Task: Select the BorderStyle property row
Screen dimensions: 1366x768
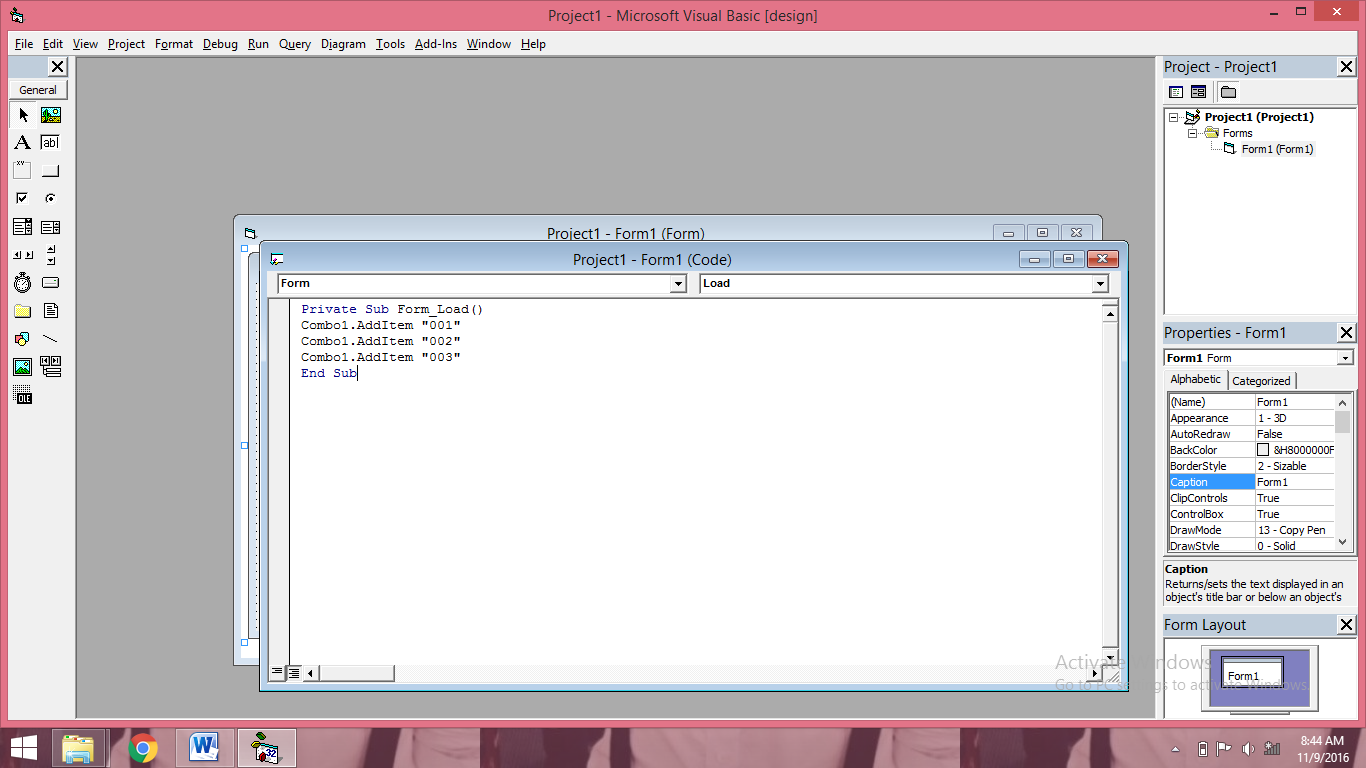Action: [1251, 466]
